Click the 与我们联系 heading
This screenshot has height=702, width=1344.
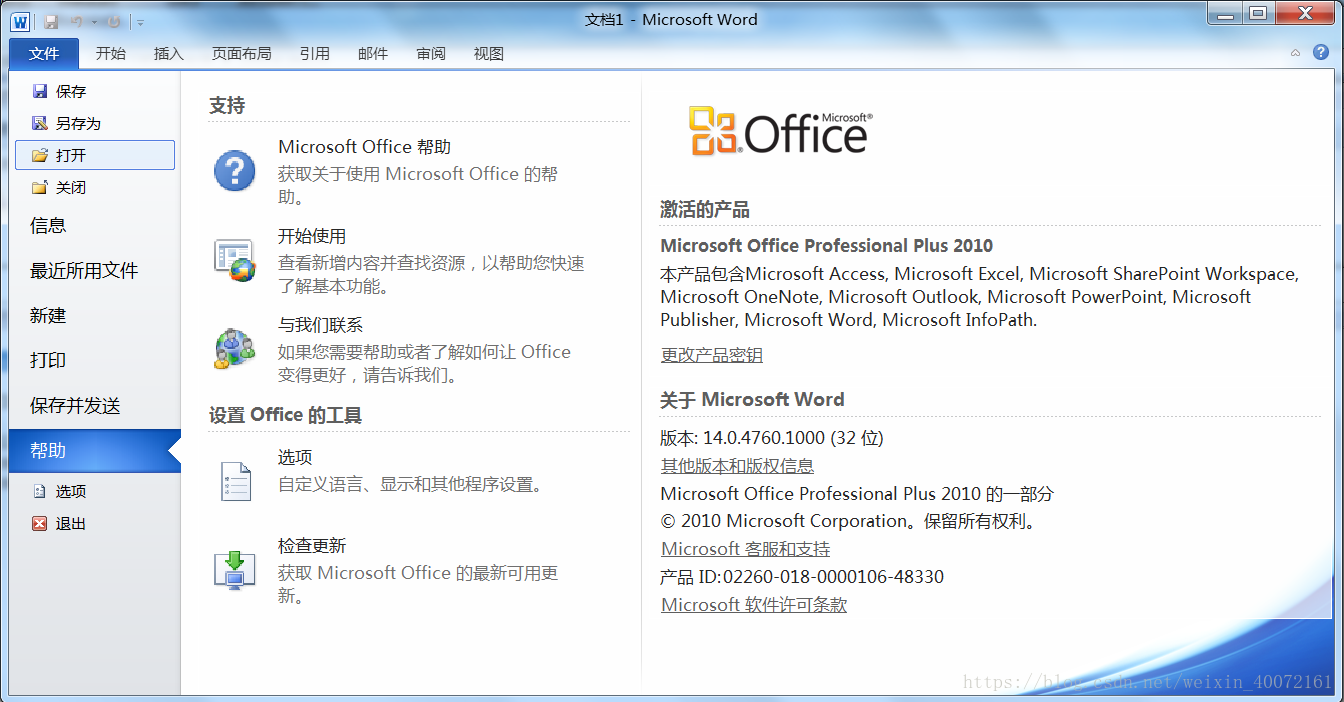point(320,325)
